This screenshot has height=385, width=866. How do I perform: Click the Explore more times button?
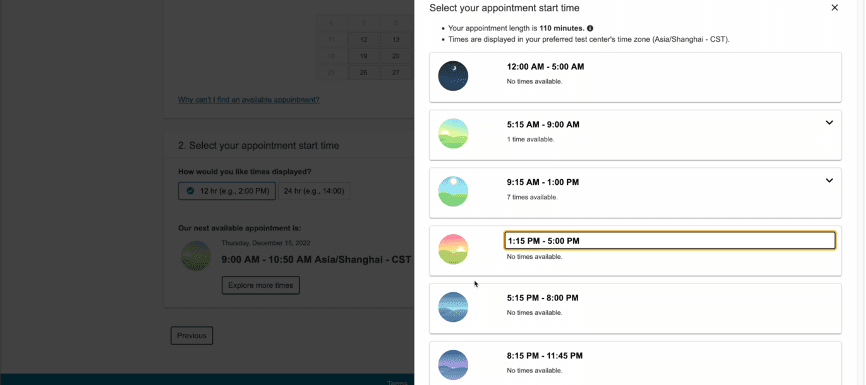[261, 286]
